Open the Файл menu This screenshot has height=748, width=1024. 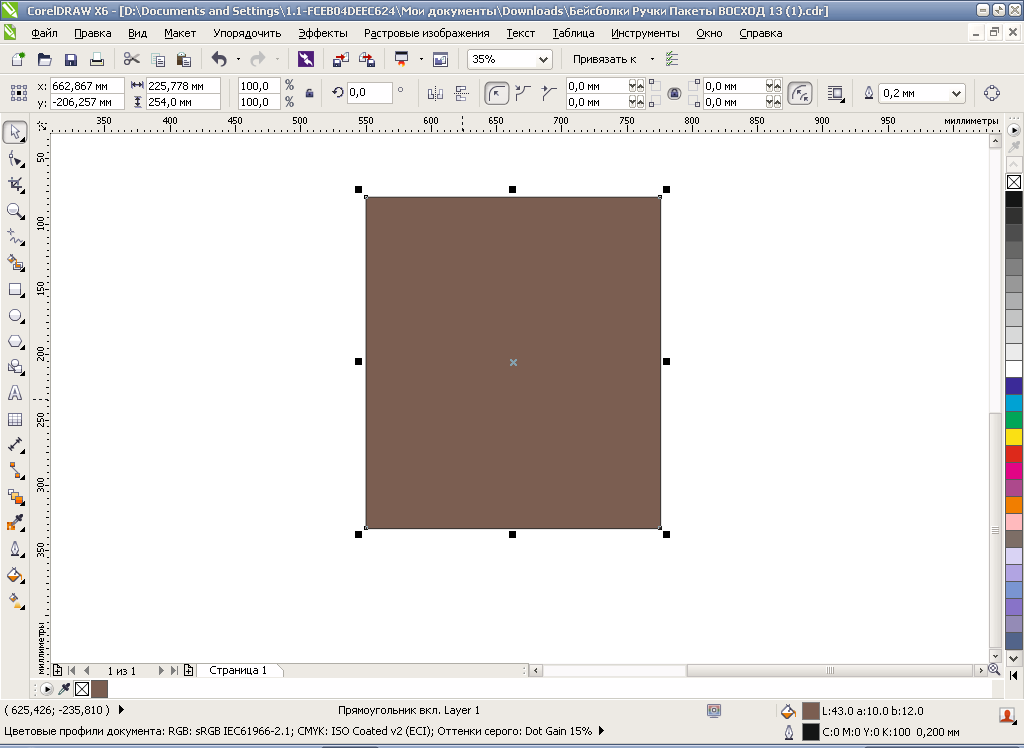click(x=44, y=33)
